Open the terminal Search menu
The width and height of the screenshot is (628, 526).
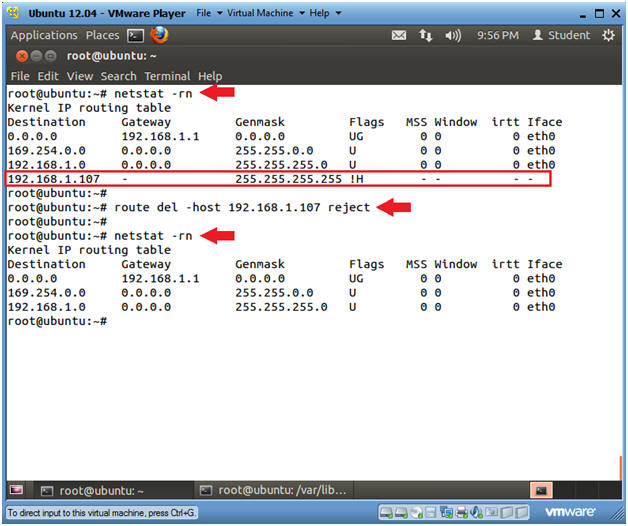tap(118, 76)
